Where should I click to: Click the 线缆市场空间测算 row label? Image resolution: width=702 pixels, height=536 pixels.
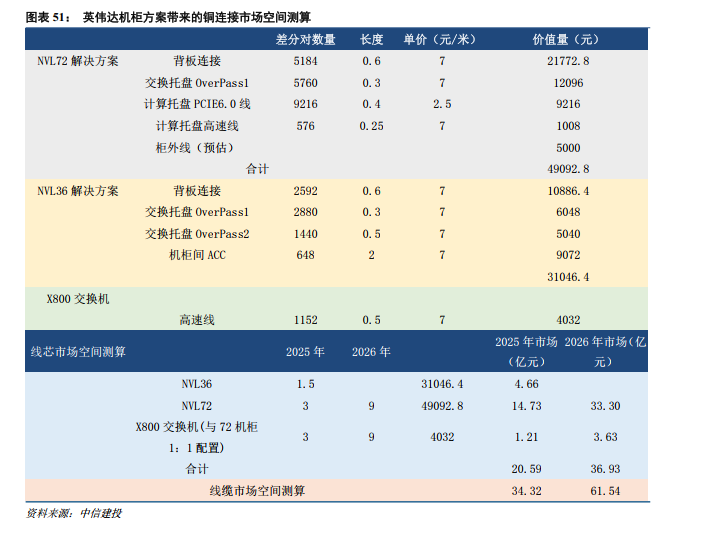click(x=257, y=491)
